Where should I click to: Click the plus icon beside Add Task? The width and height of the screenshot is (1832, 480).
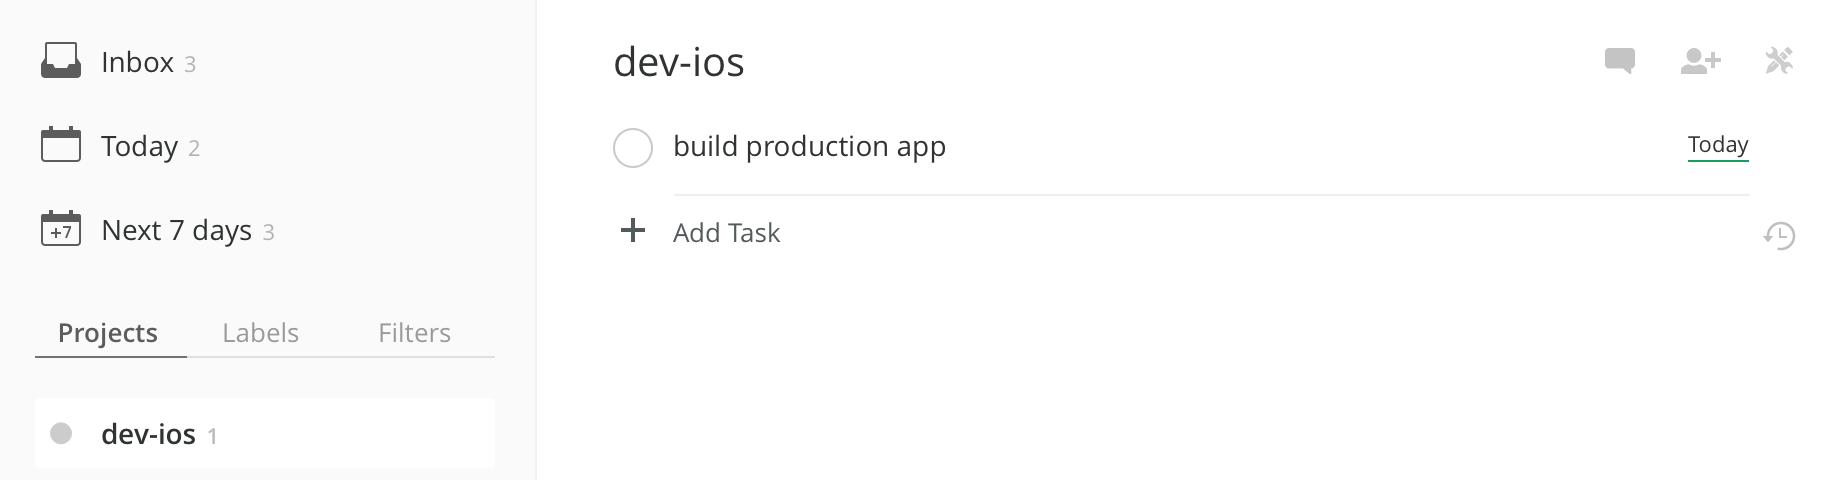point(633,231)
